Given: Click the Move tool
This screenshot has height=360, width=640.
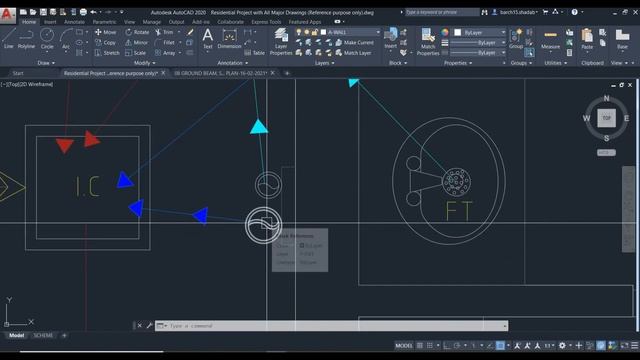Looking at the screenshot, I should (106, 32).
